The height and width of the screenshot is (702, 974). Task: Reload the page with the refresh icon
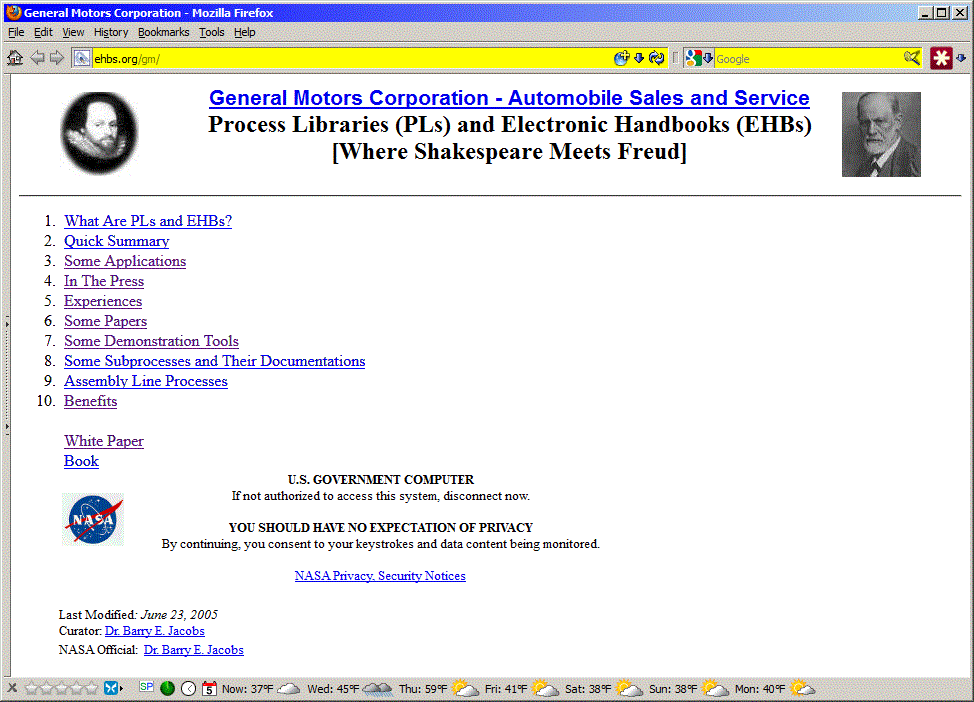[657, 58]
